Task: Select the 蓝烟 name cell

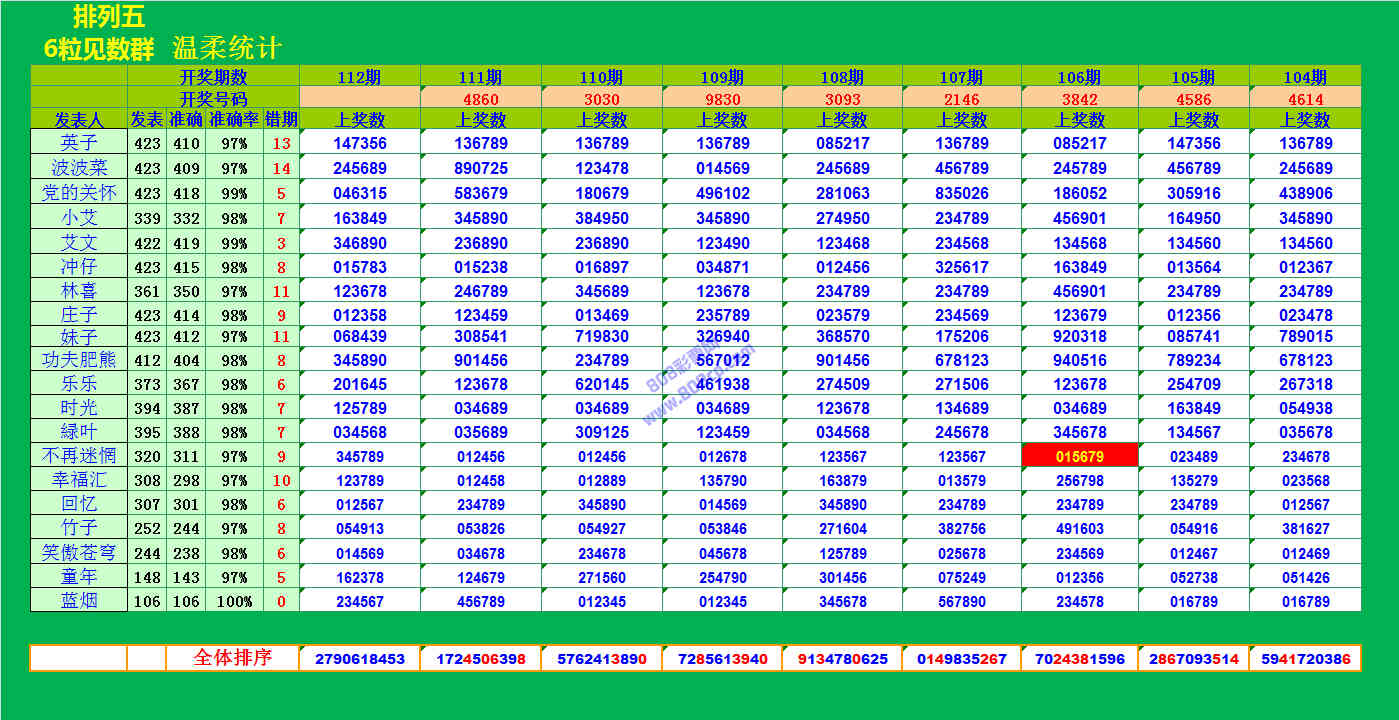Action: [79, 600]
